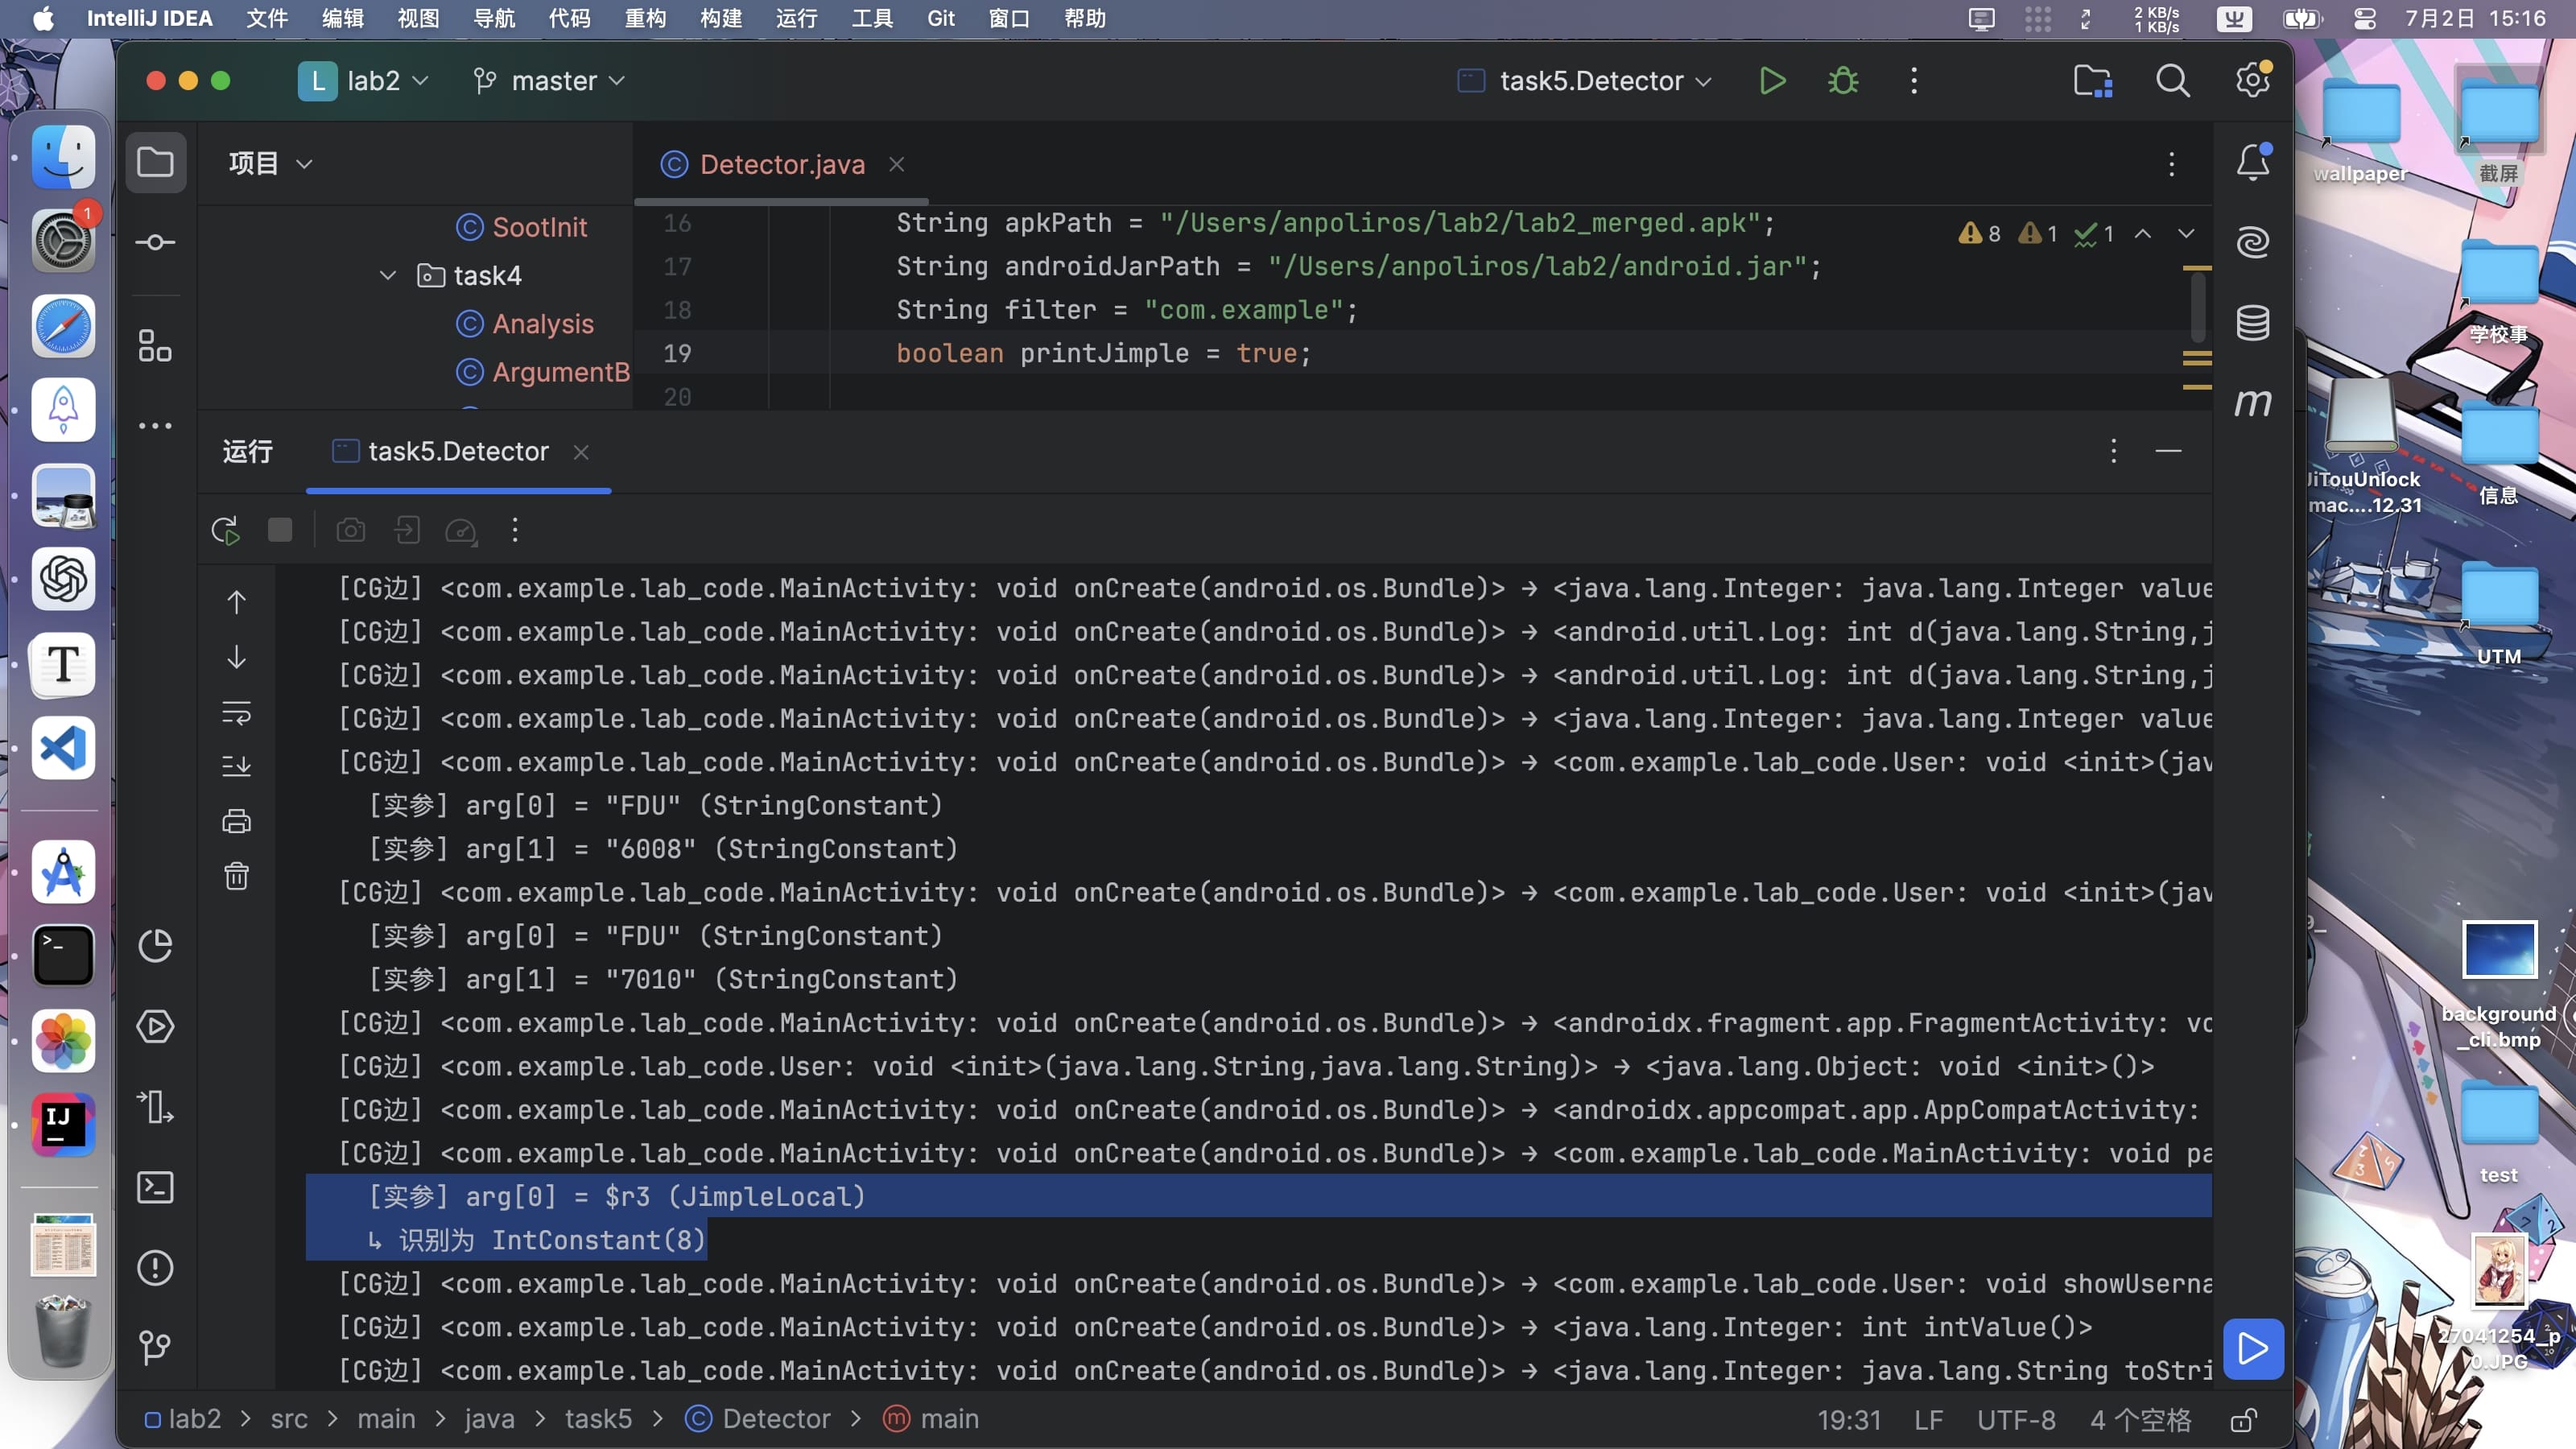The width and height of the screenshot is (2576, 1449).
Task: Stop the running process
Action: pos(280,530)
